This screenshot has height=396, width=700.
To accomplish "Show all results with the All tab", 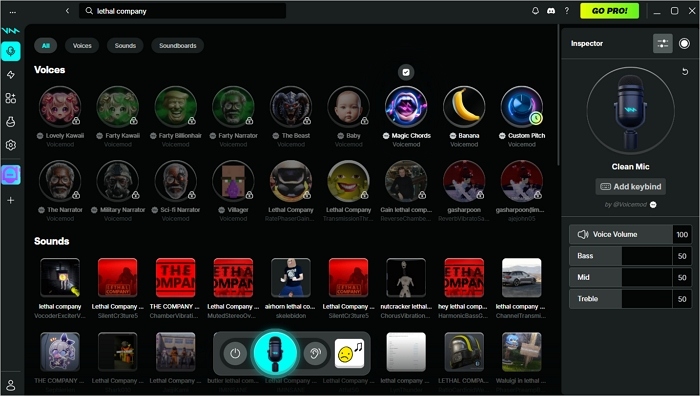I will point(46,46).
